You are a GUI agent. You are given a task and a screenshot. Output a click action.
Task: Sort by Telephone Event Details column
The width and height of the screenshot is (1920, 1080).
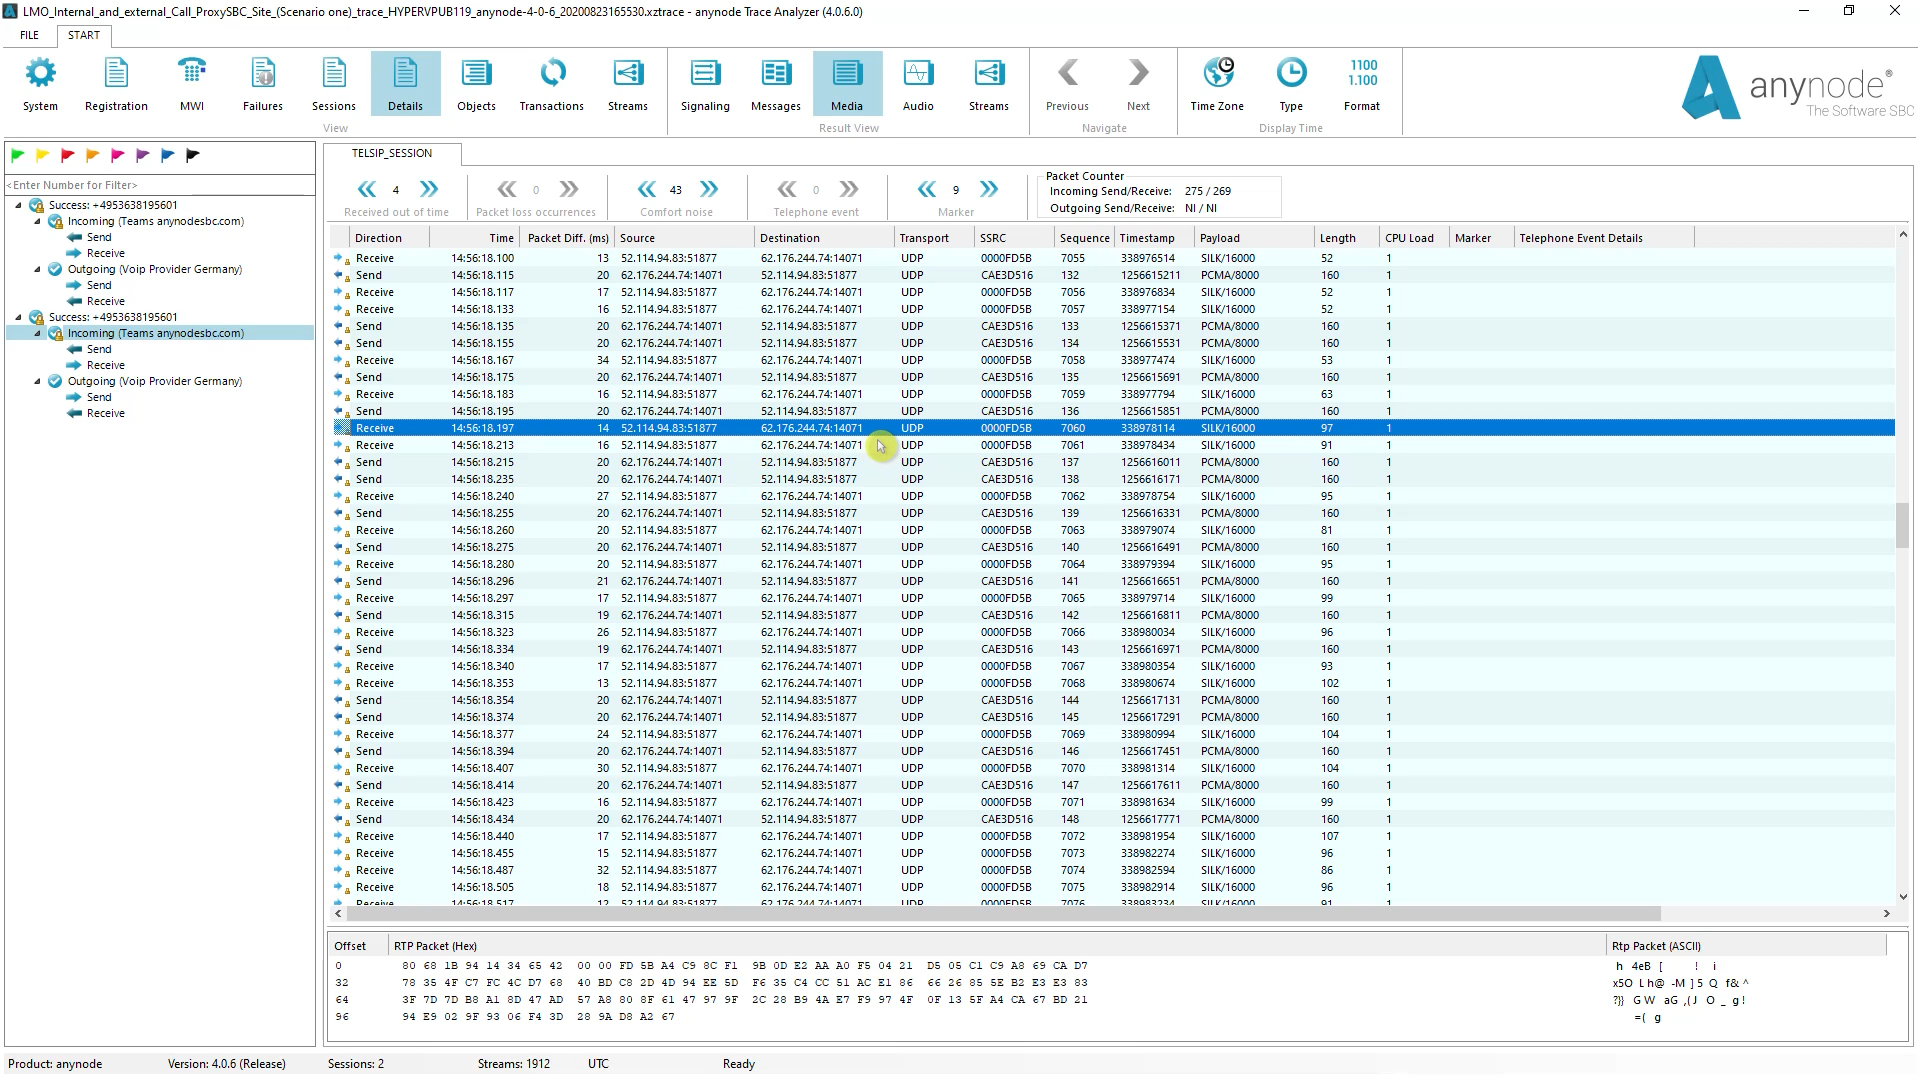point(1604,238)
